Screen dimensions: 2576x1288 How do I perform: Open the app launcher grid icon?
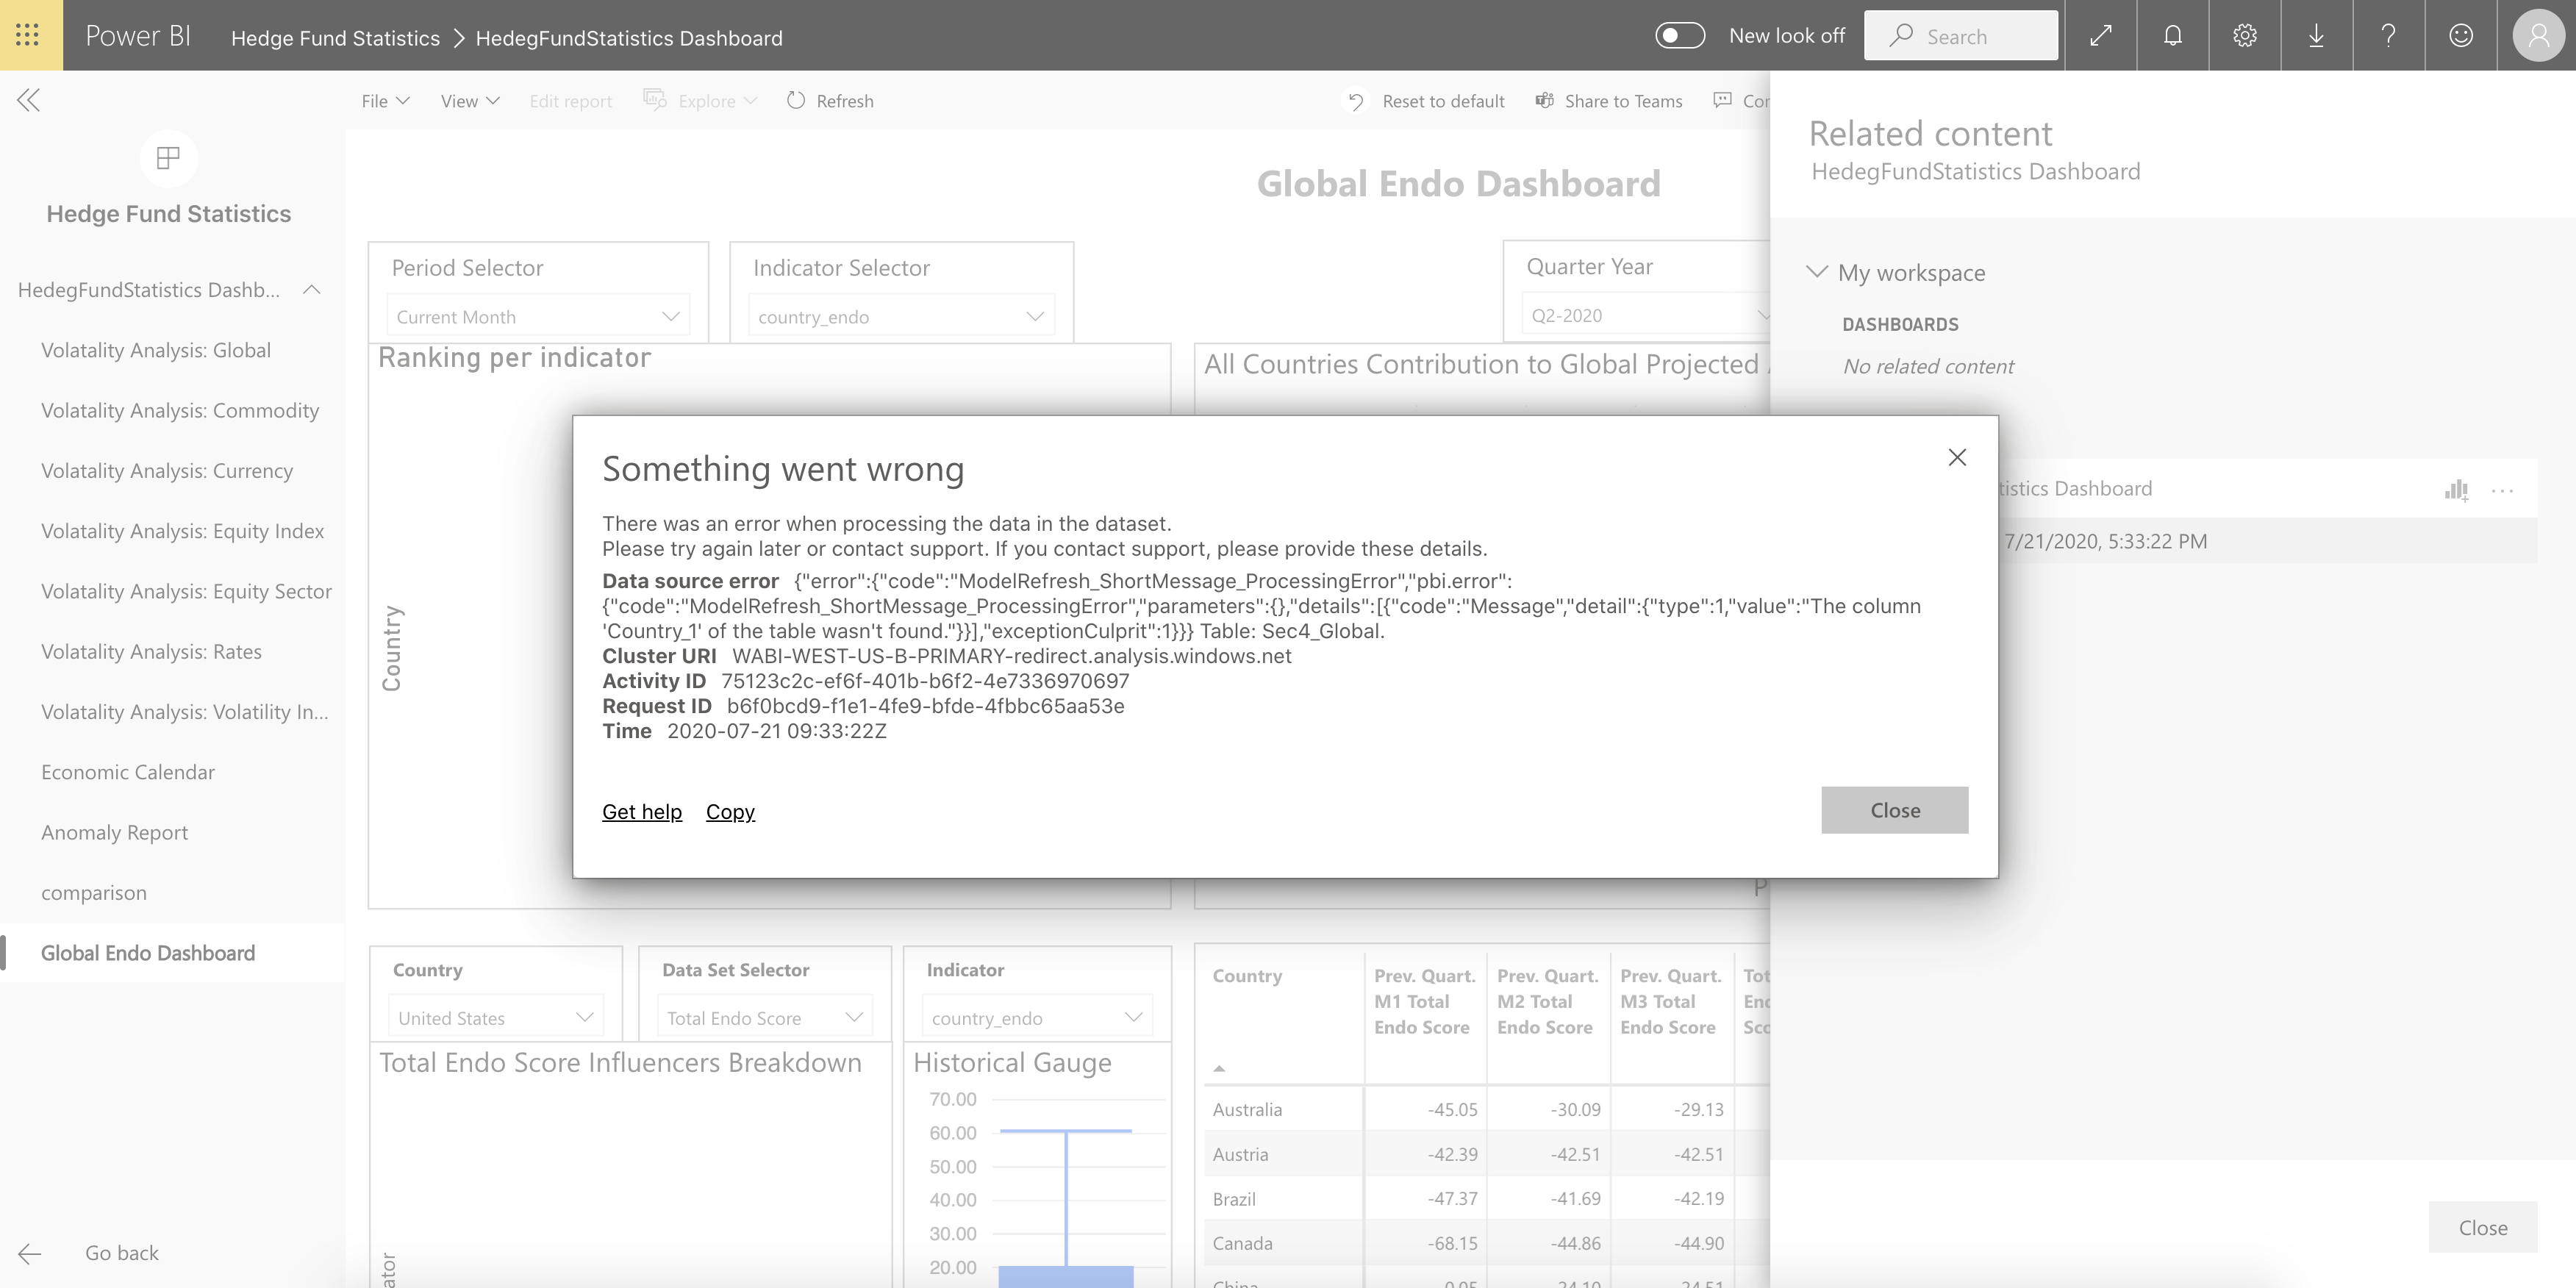point(28,35)
